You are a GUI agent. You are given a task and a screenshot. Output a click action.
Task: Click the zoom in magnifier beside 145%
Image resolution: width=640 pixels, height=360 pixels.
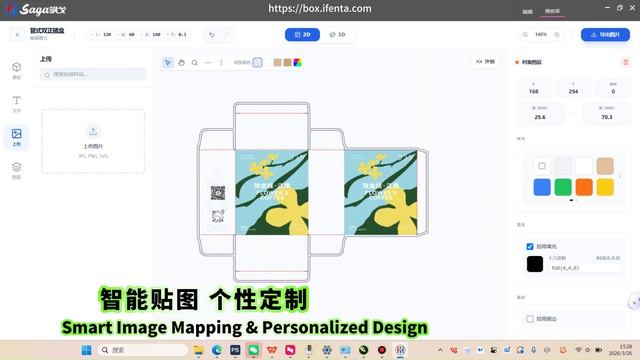[557, 35]
